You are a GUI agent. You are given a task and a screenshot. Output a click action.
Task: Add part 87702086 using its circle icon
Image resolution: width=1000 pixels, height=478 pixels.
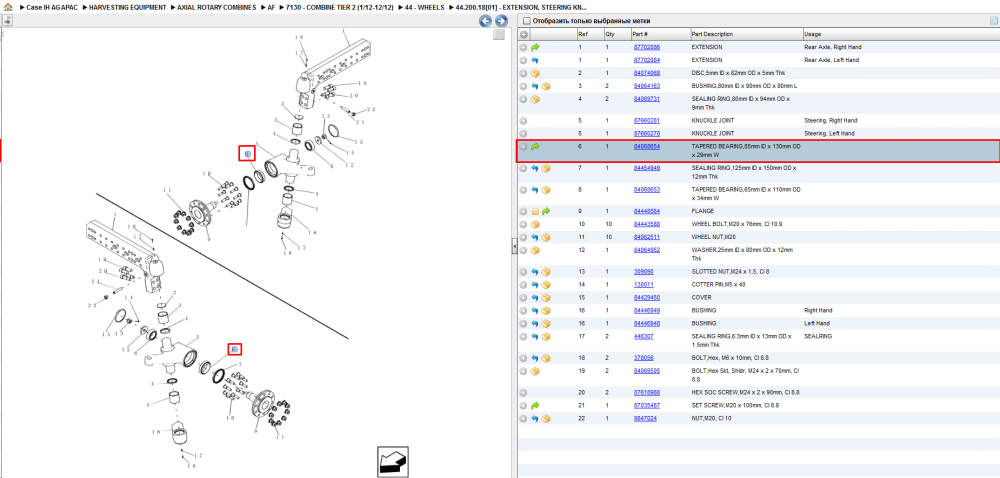pos(524,47)
